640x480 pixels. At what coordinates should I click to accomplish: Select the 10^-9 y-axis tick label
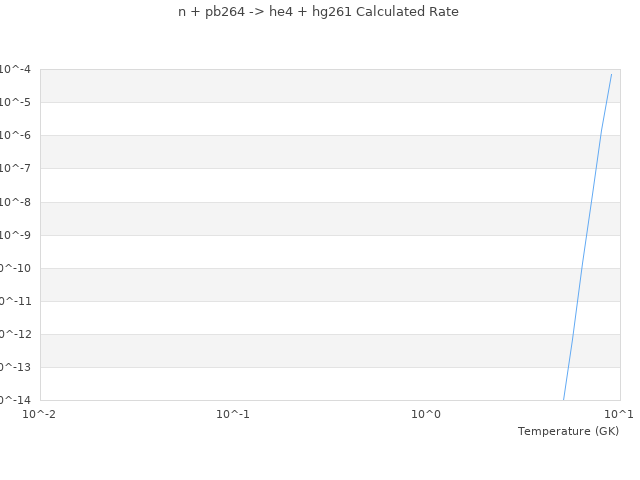(16, 235)
